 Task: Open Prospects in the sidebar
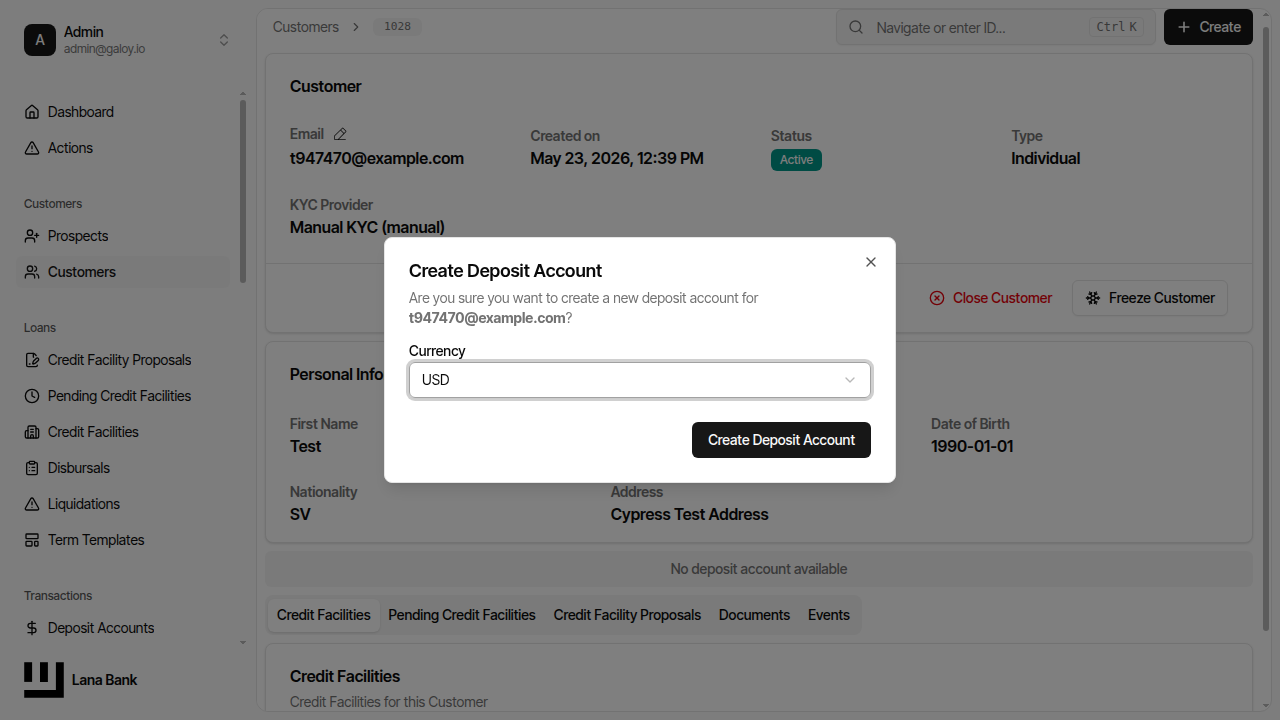coord(124,236)
